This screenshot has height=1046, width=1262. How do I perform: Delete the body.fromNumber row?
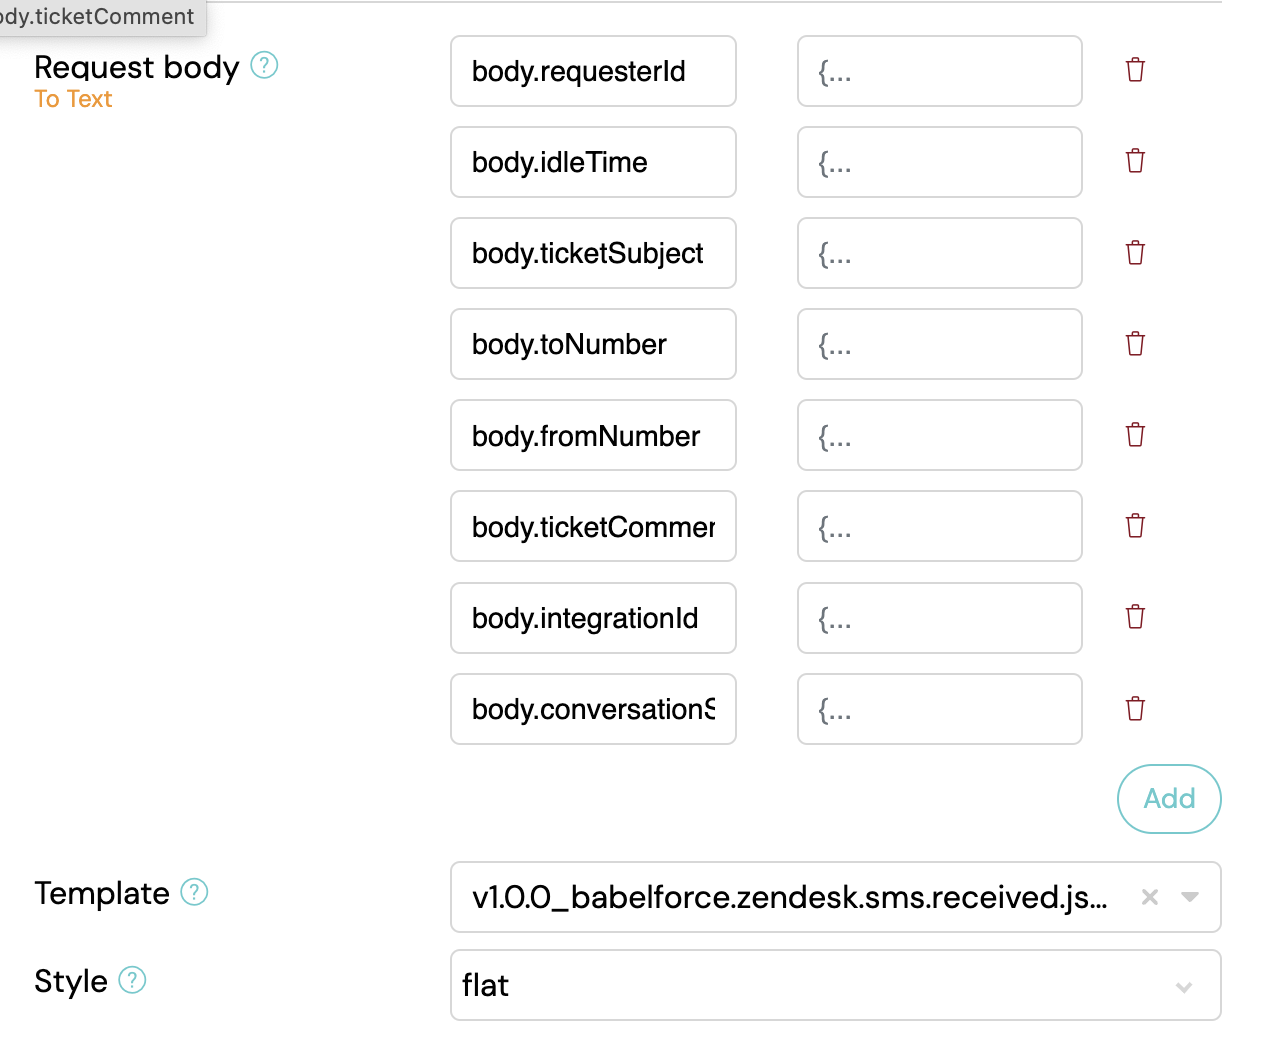[1135, 435]
